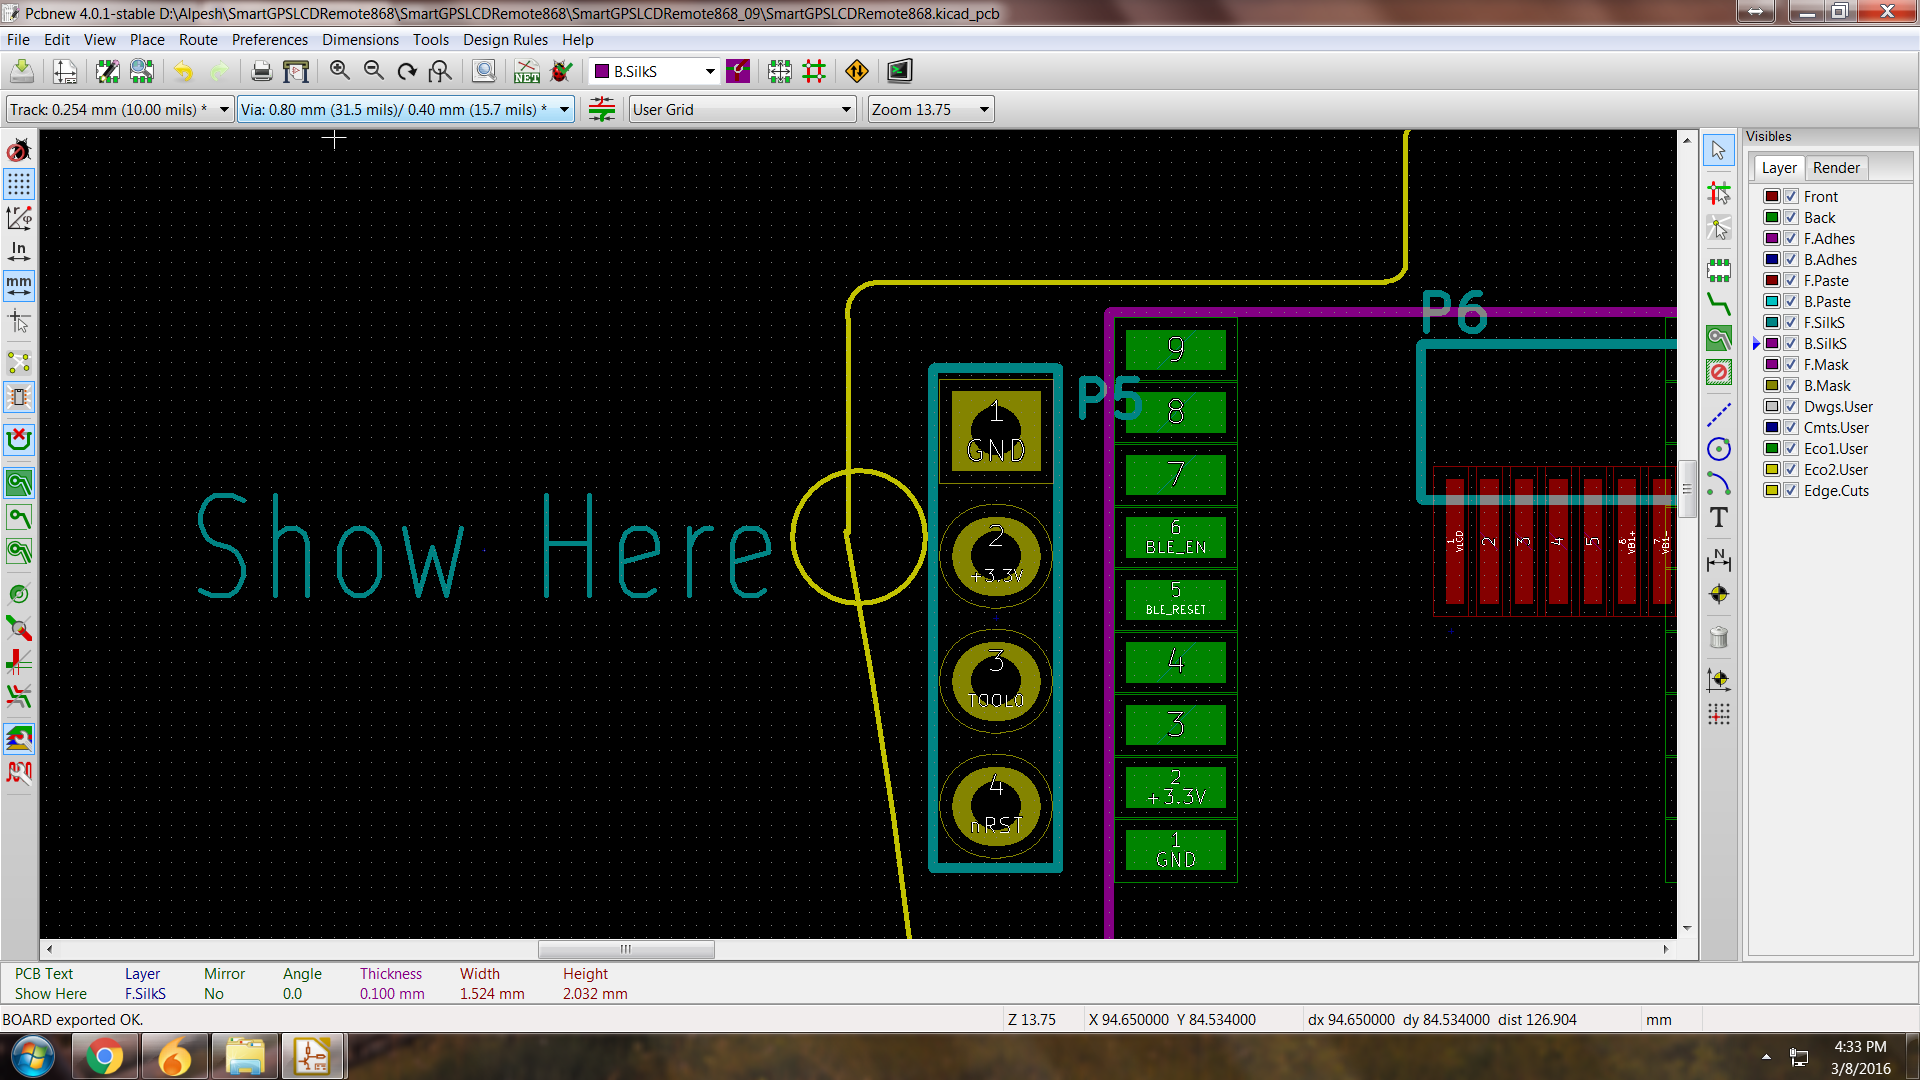Open the Dimensions menu
This screenshot has height=1080, width=1920.
coord(360,40)
